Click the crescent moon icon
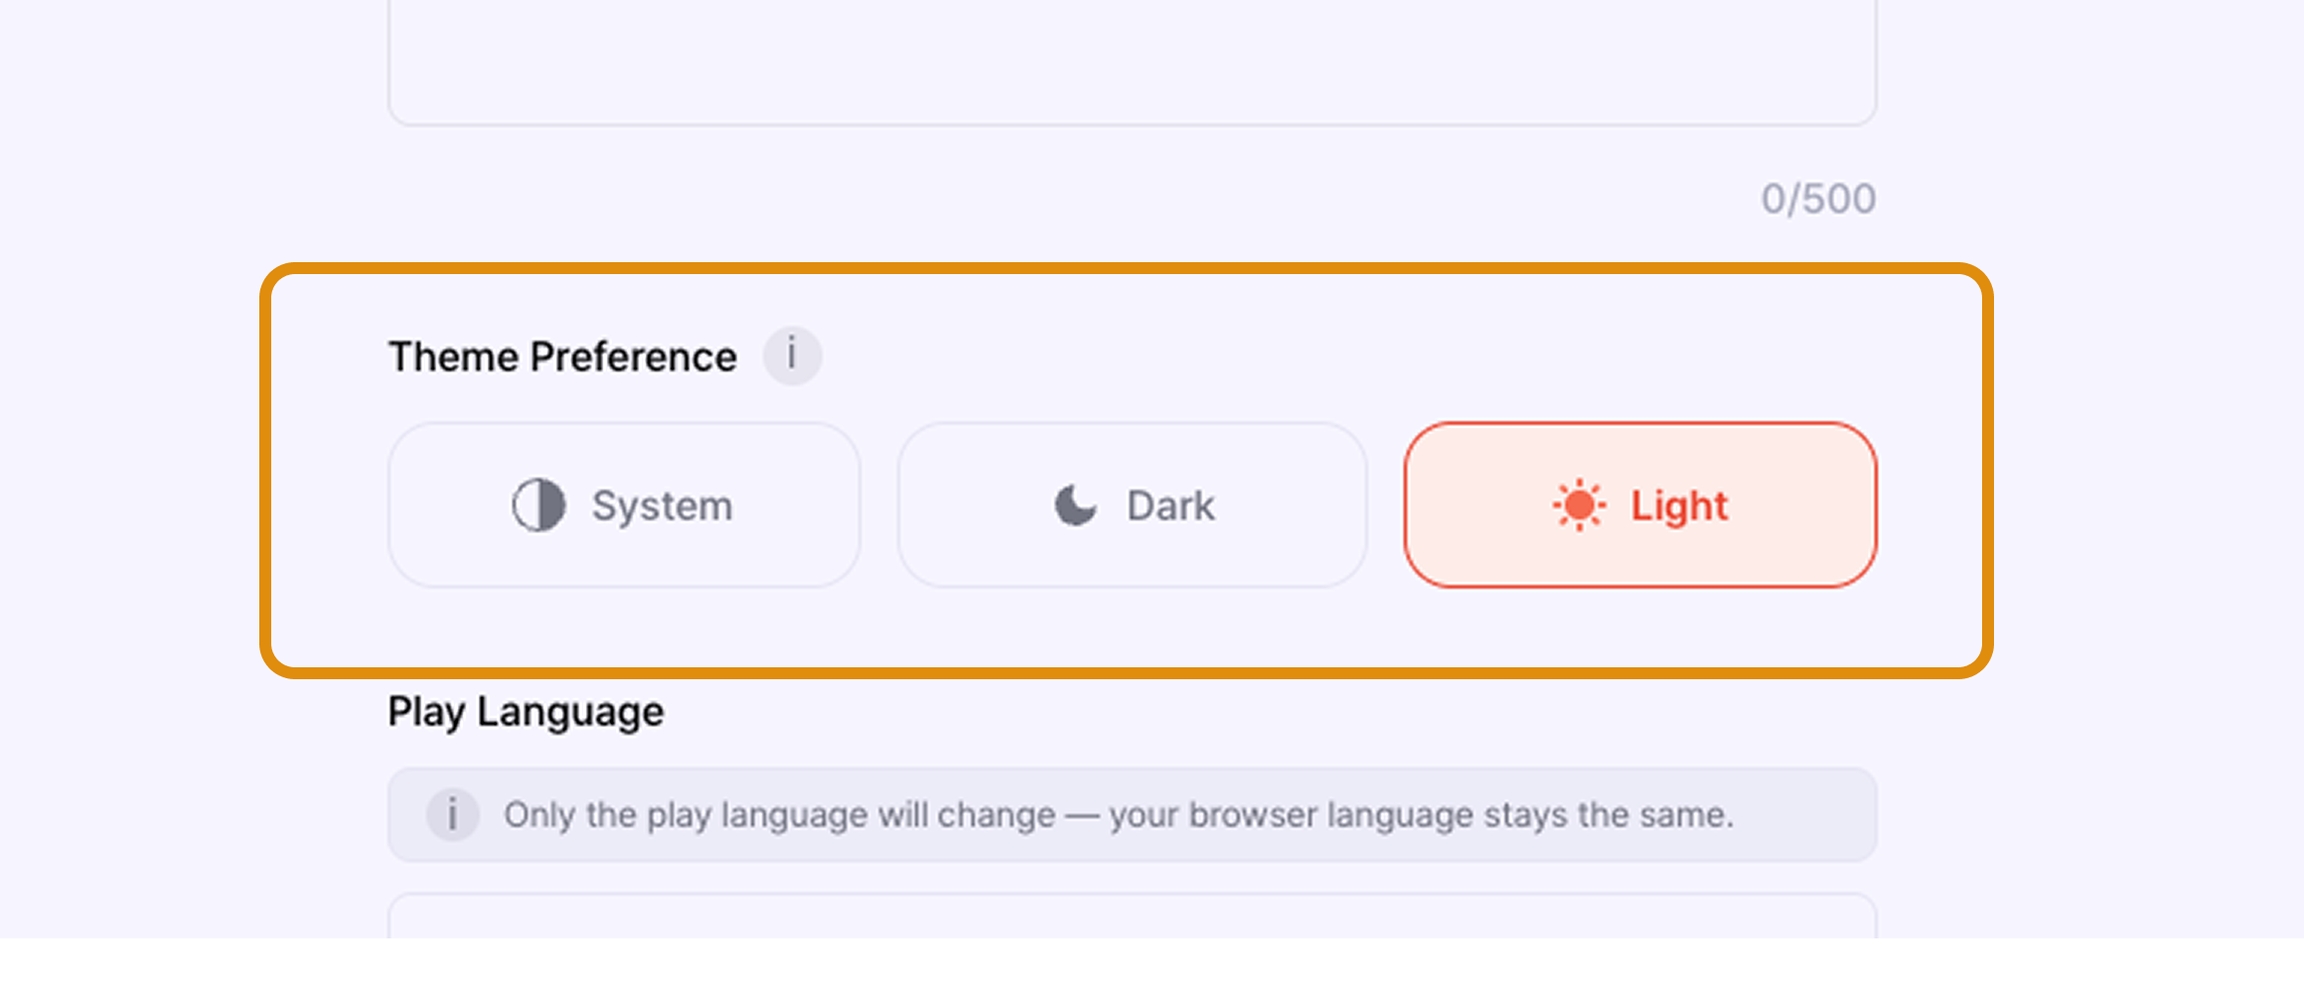Viewport: 2304px width, 995px height. pos(1075,505)
